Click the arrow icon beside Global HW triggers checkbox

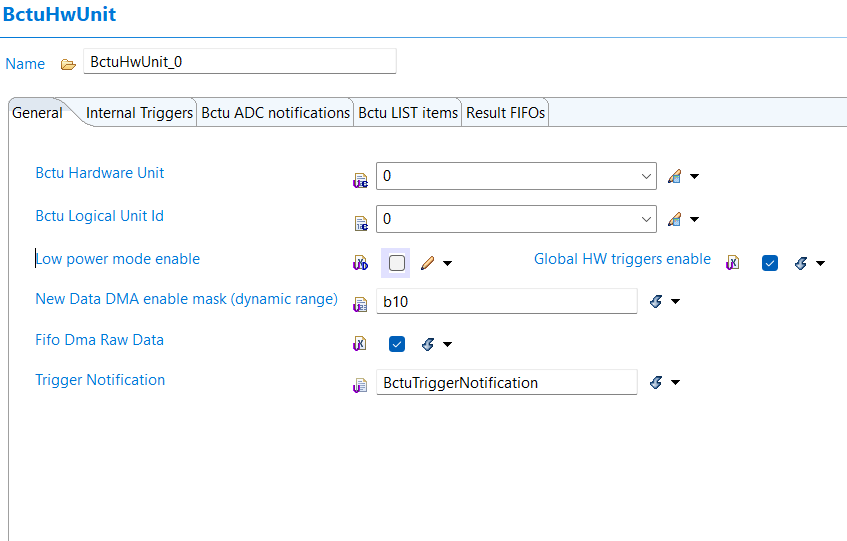pos(801,263)
